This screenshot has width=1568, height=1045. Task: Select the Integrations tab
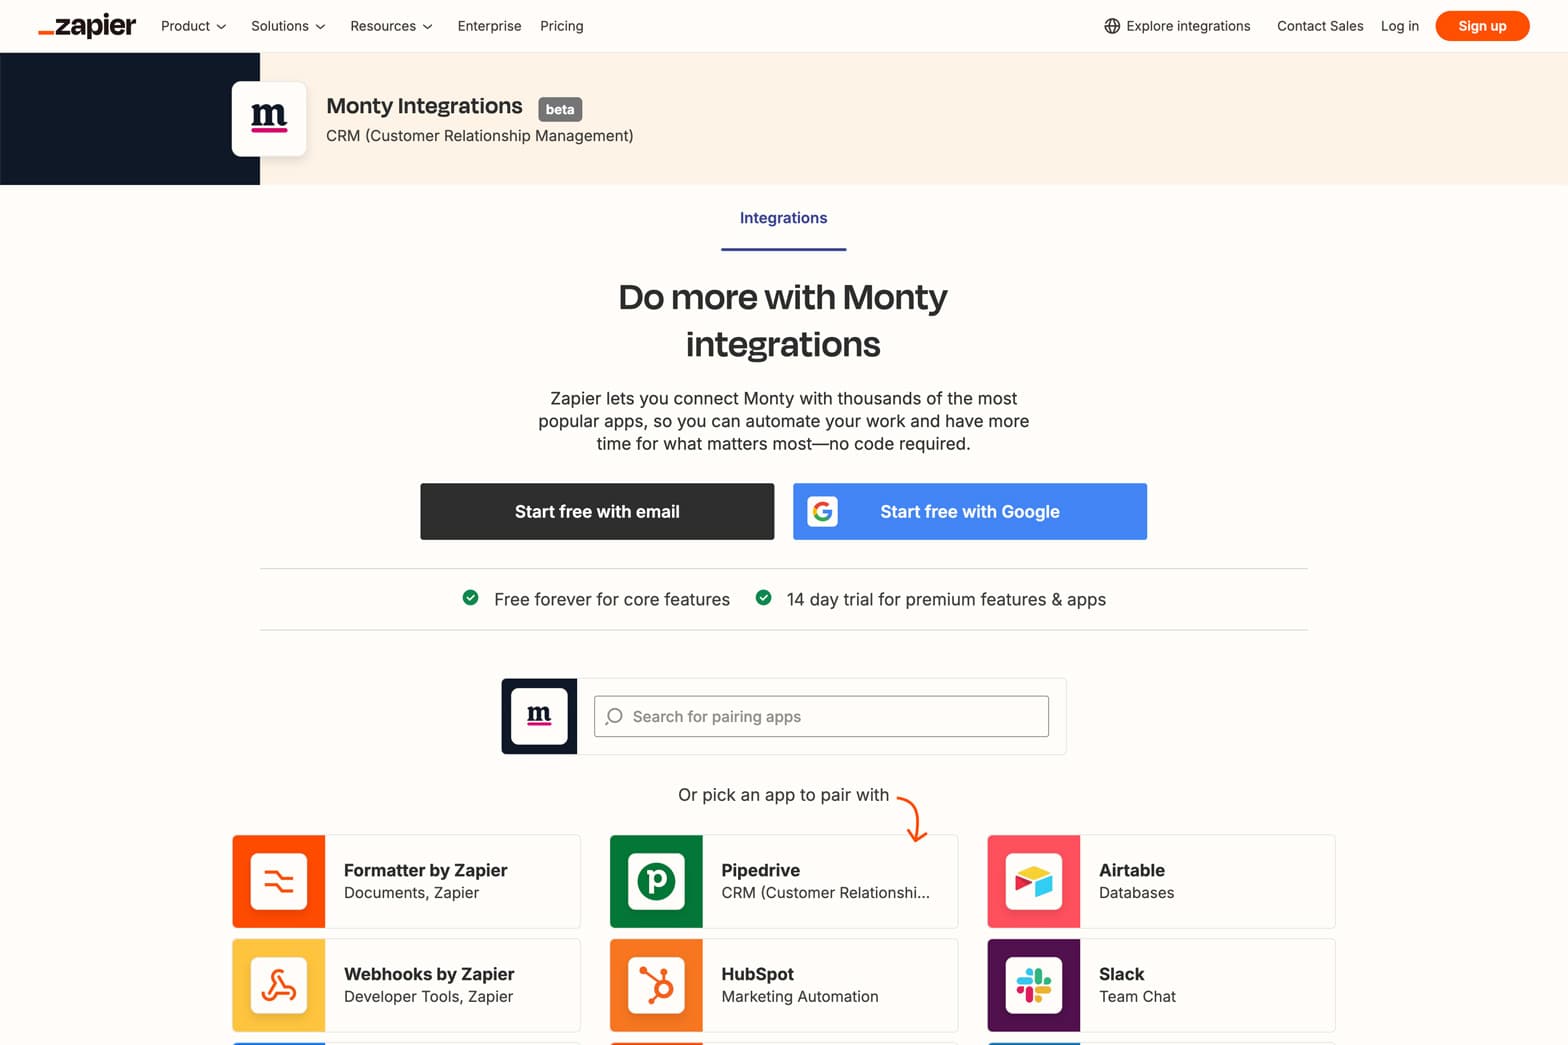point(783,218)
